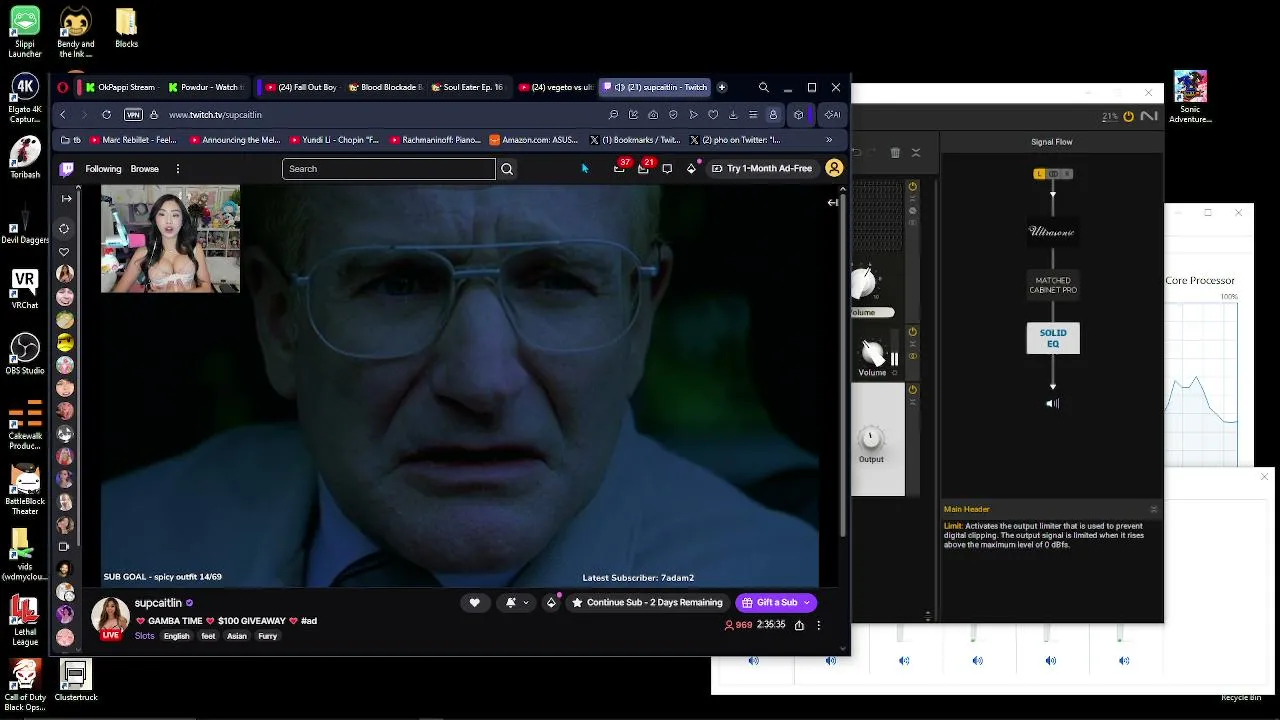Open Opera Aria AI button
The width and height of the screenshot is (1280, 720).
pos(832,115)
